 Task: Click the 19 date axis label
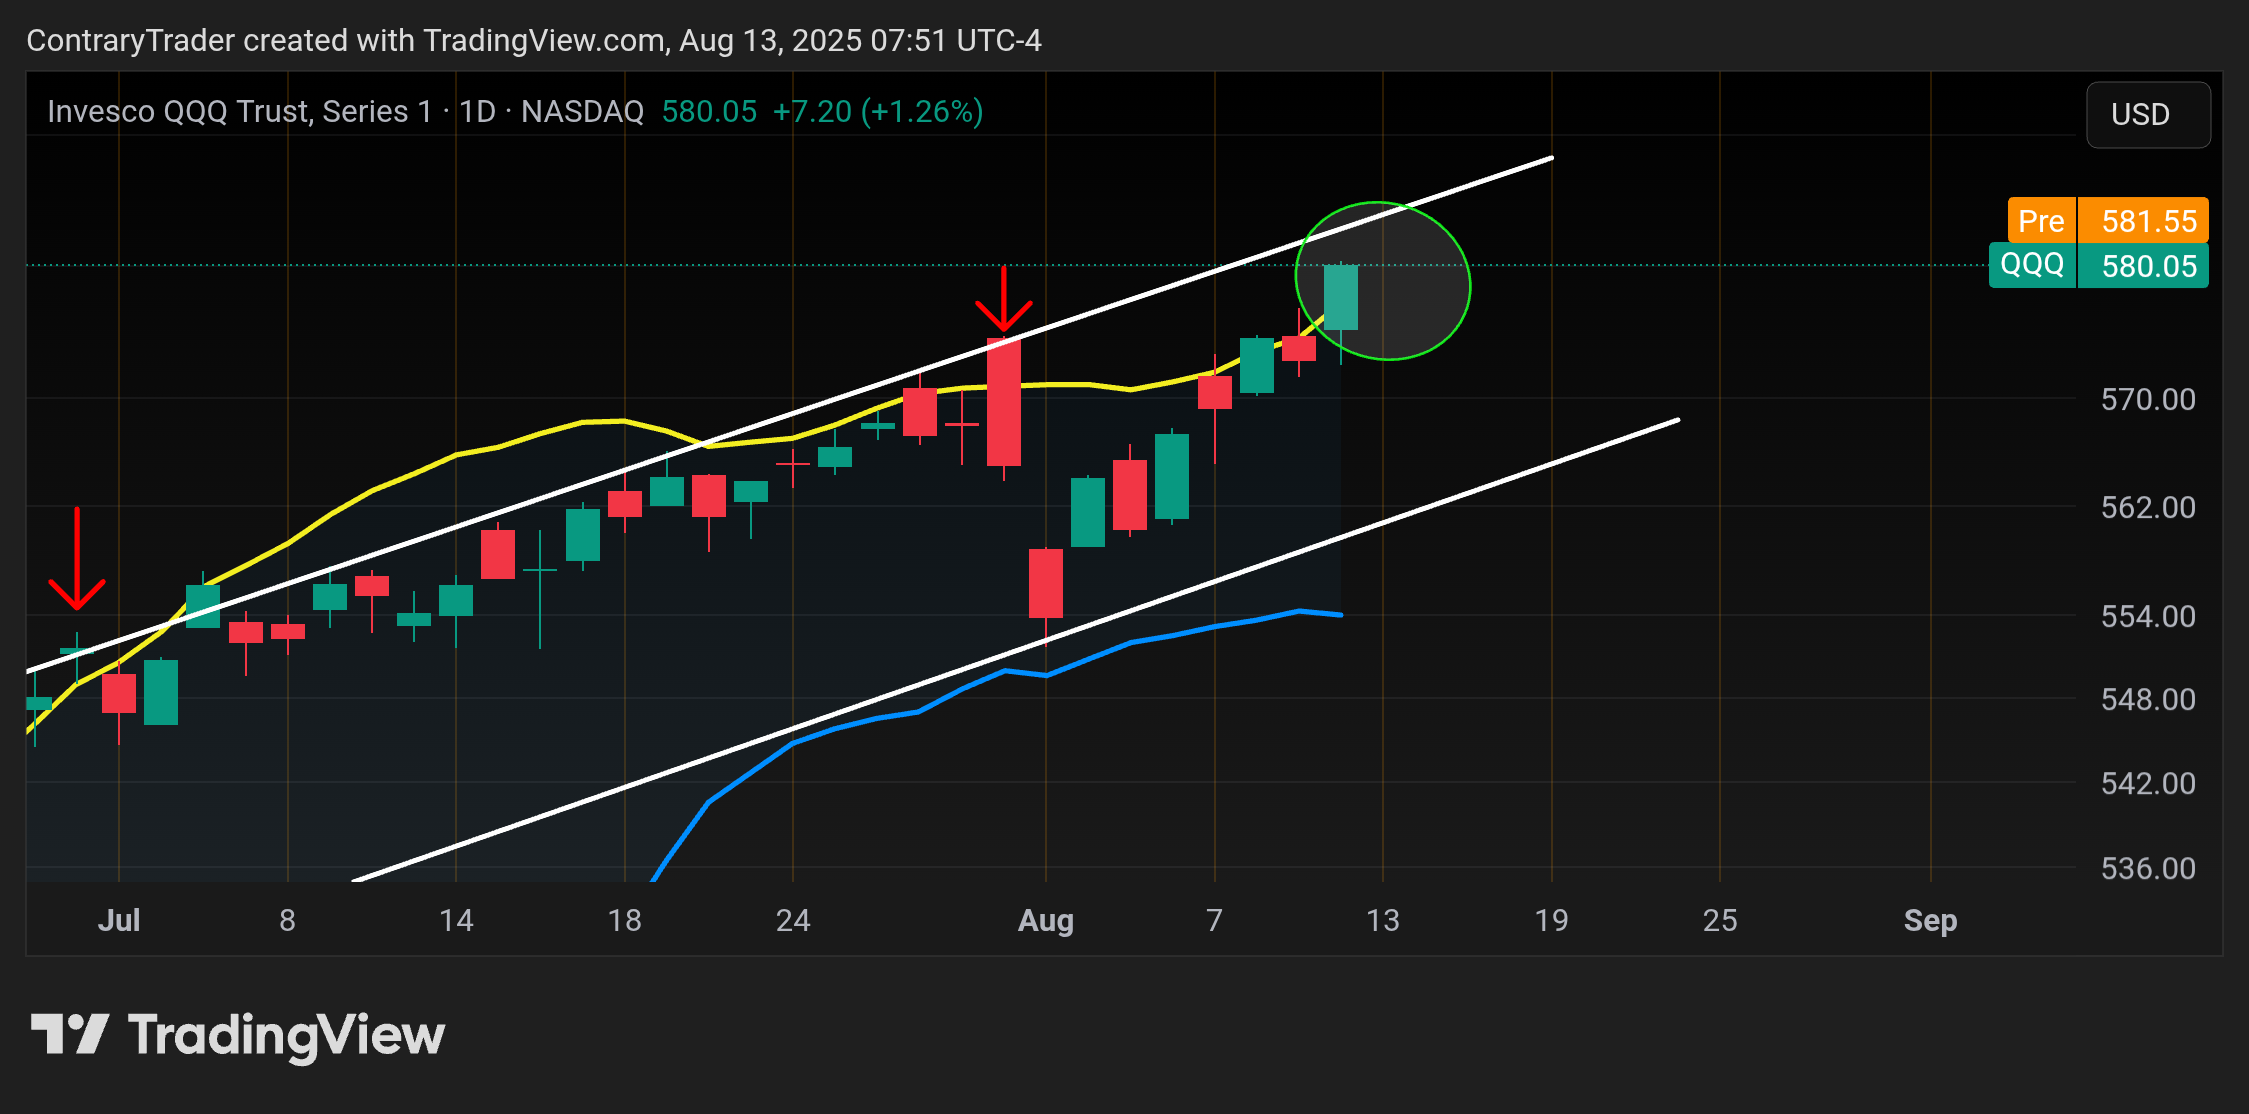1552,920
